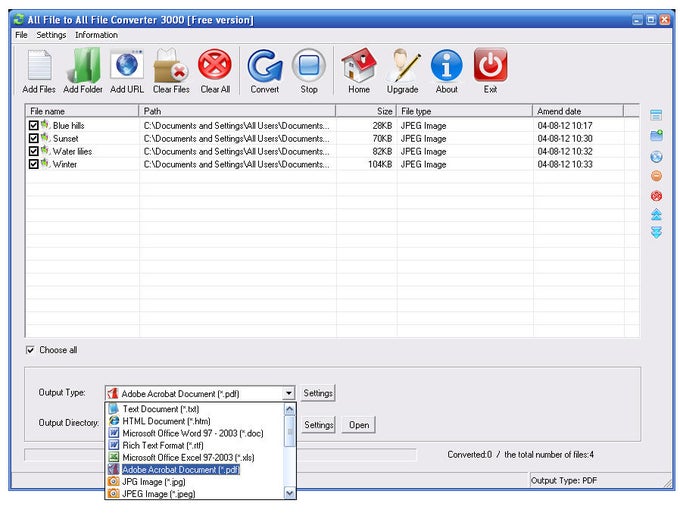Select the Blue hills file name
Image resolution: width=680 pixels, height=516 pixels.
pos(69,126)
